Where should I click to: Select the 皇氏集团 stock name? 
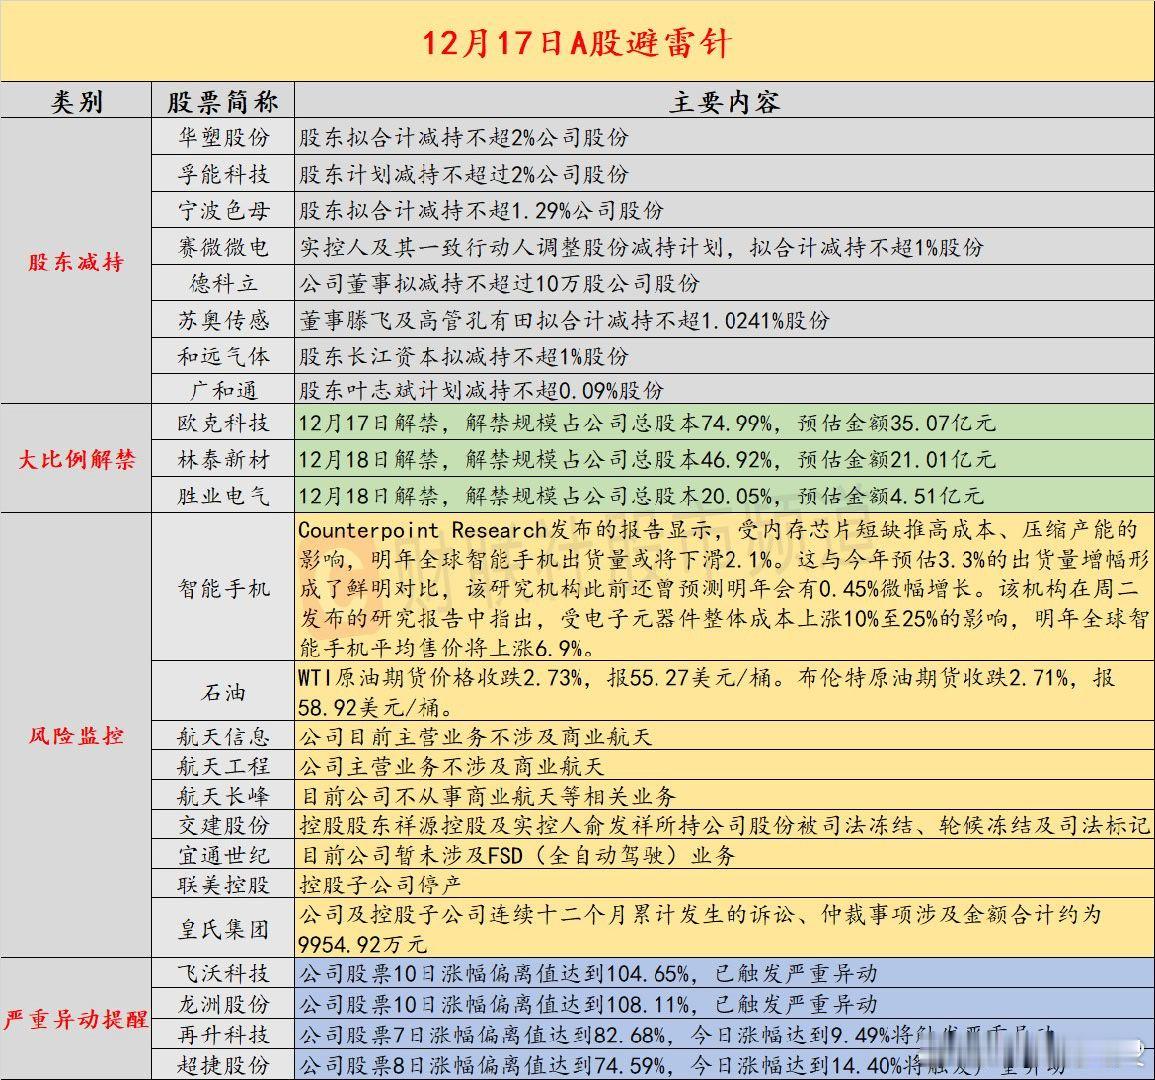pos(222,931)
